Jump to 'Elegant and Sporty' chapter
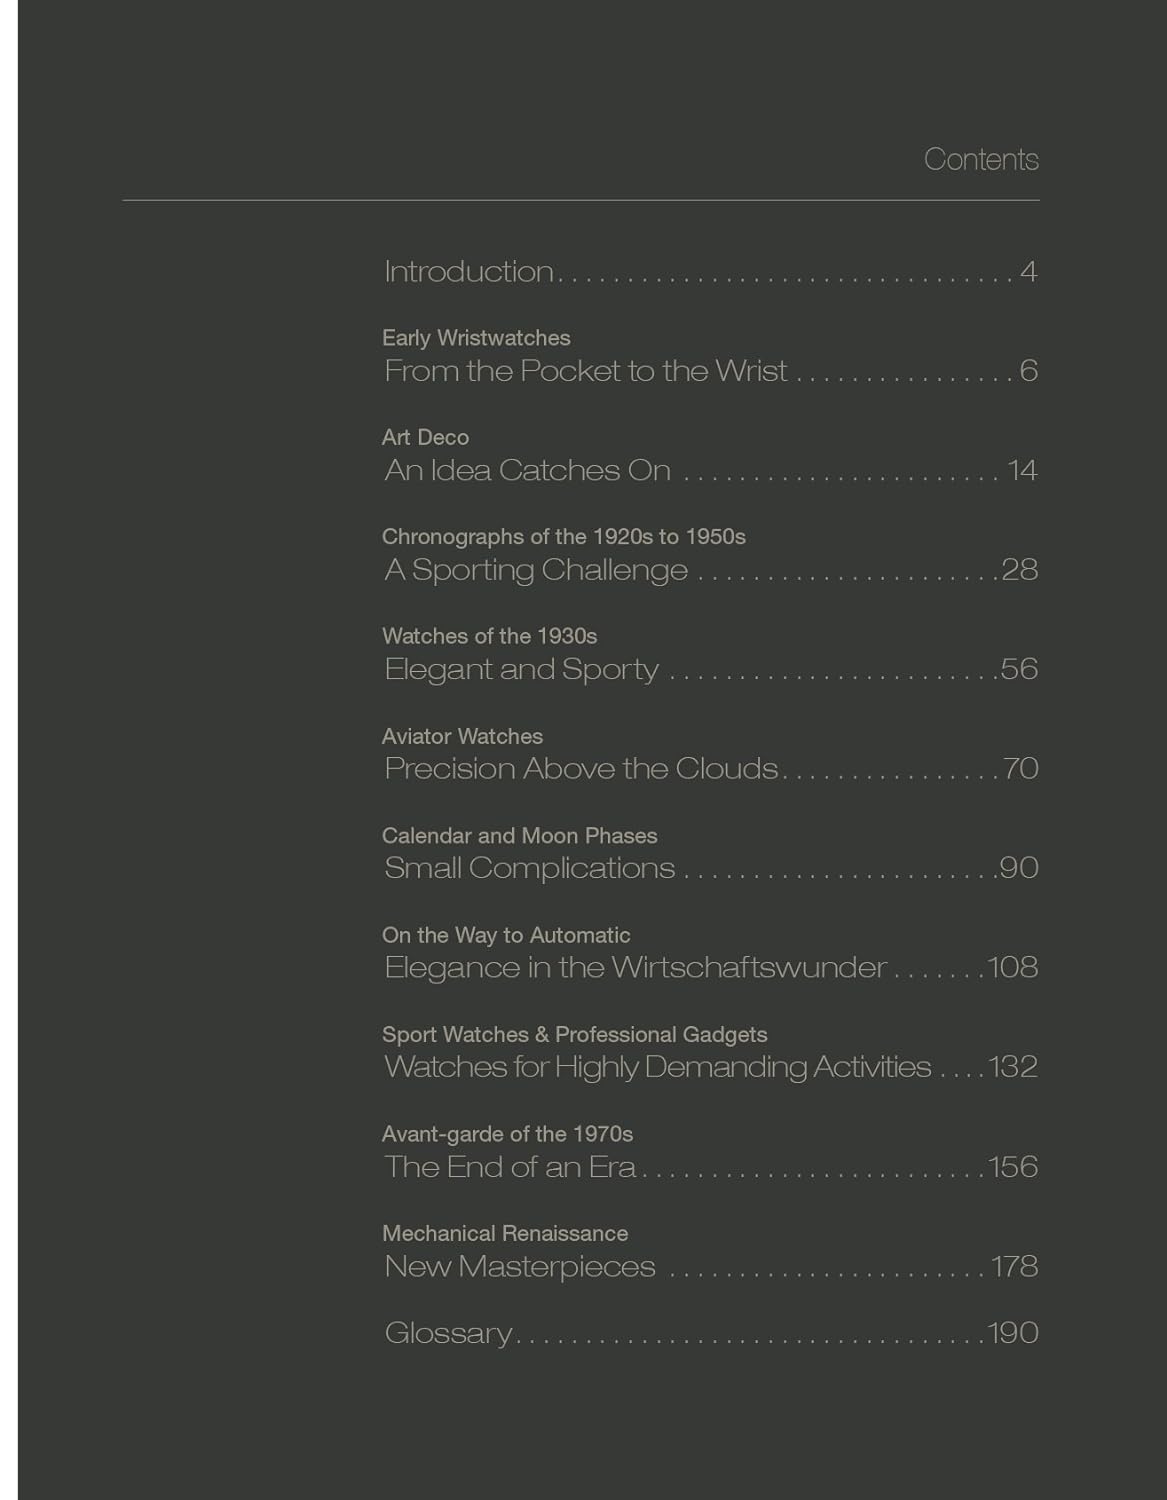The image size is (1167, 1500). coord(522,669)
